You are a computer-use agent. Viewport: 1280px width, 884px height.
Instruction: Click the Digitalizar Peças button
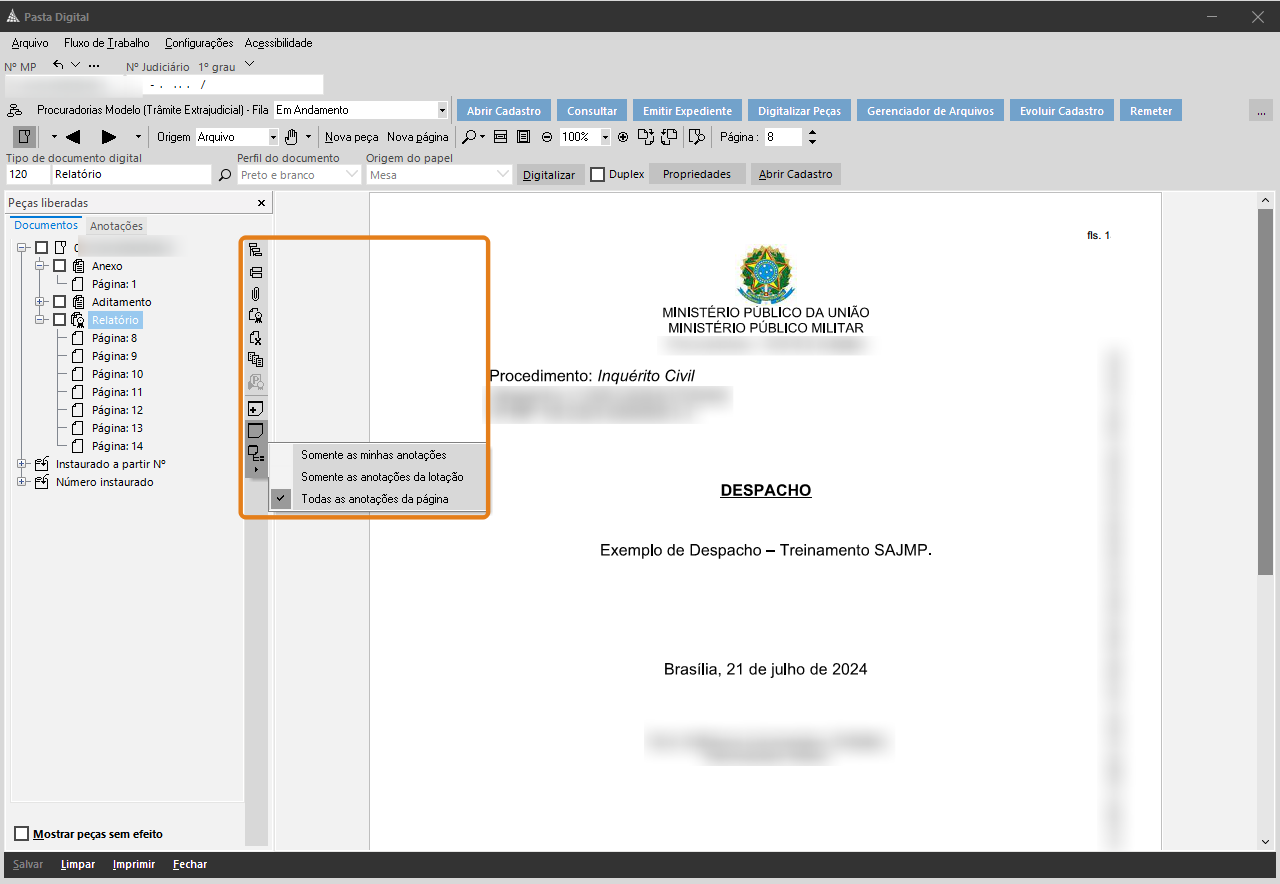[799, 110]
